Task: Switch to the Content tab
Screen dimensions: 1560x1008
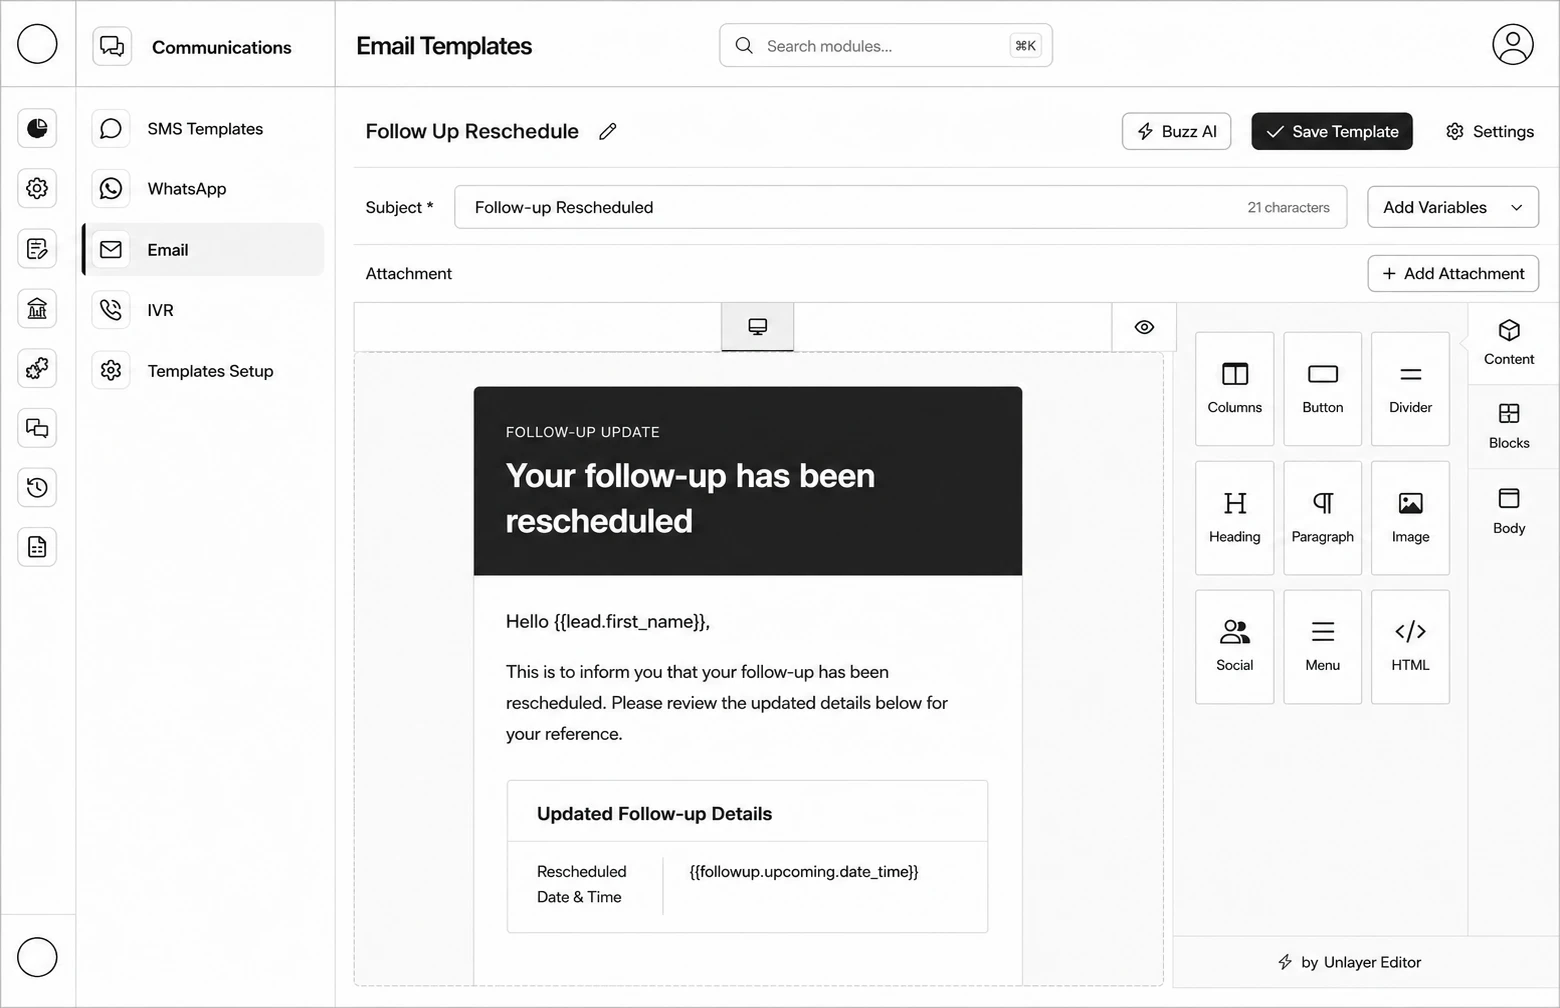Action: 1509,343
